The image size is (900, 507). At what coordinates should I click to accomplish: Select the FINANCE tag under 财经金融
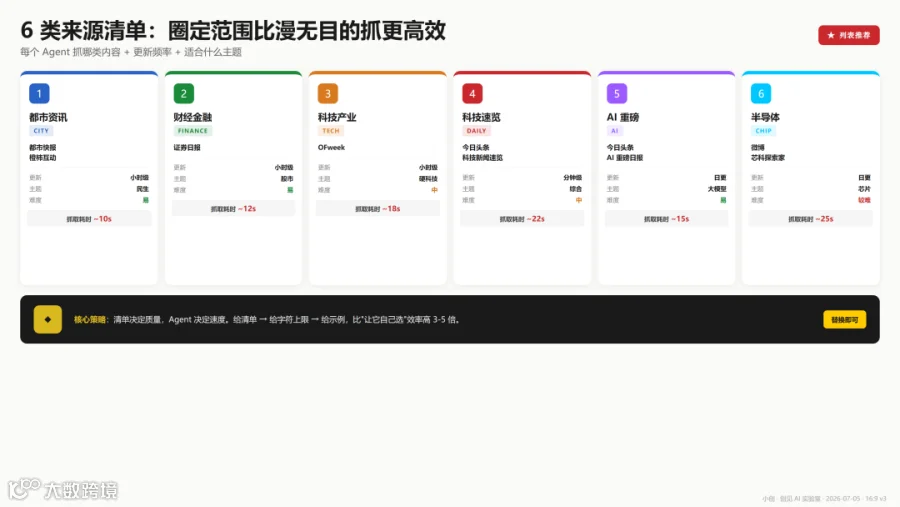click(x=193, y=131)
